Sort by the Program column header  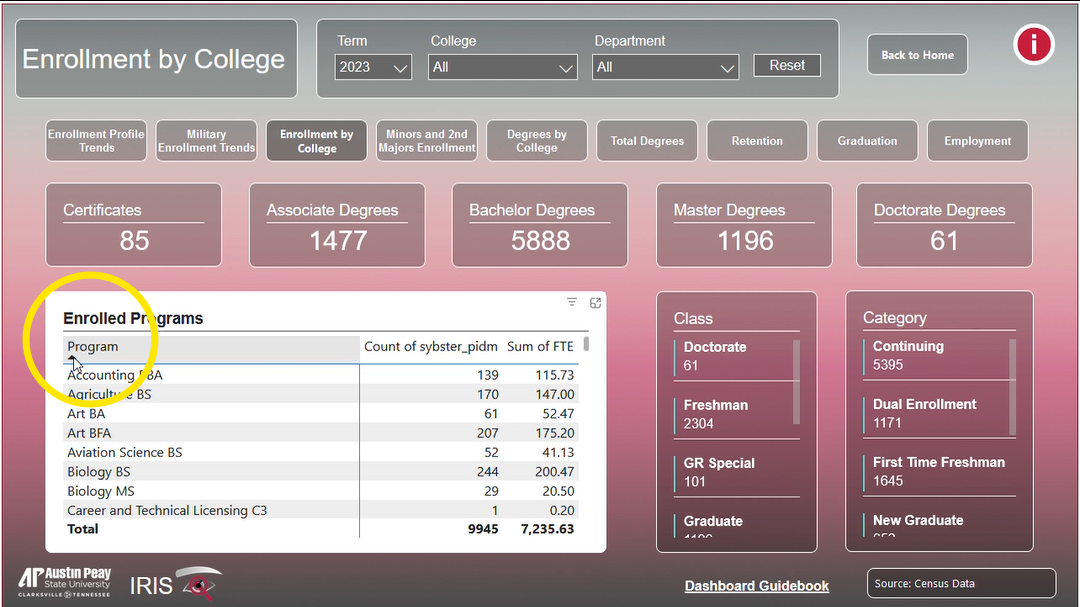coord(93,347)
